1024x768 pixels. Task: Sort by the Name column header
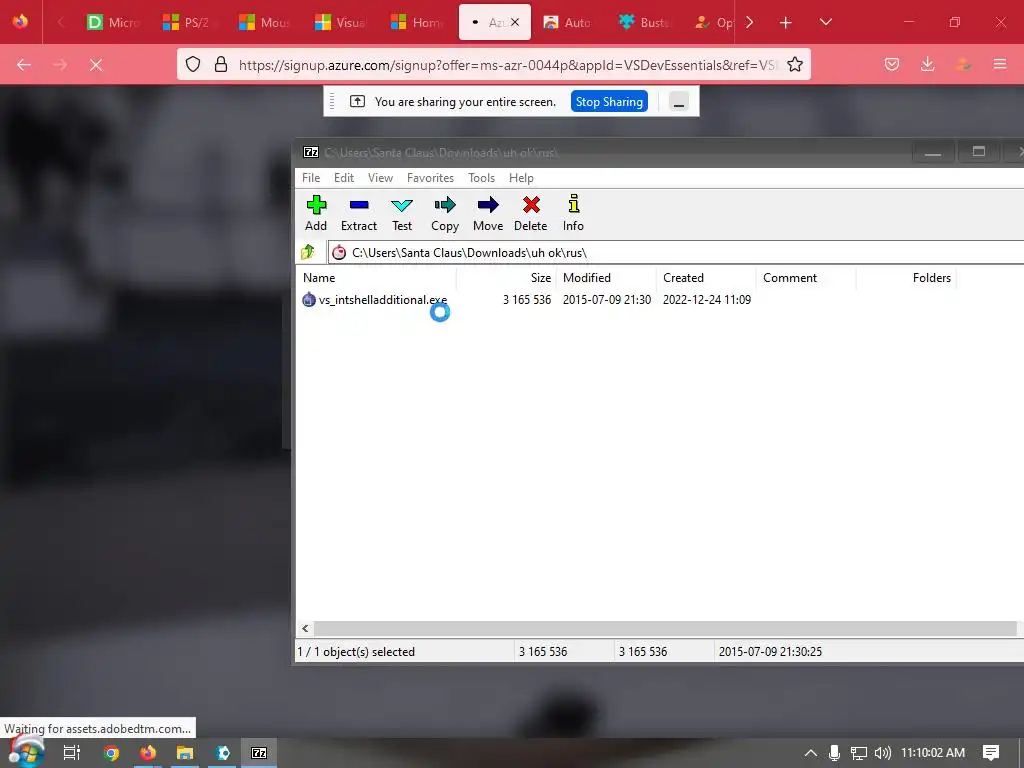click(x=377, y=278)
